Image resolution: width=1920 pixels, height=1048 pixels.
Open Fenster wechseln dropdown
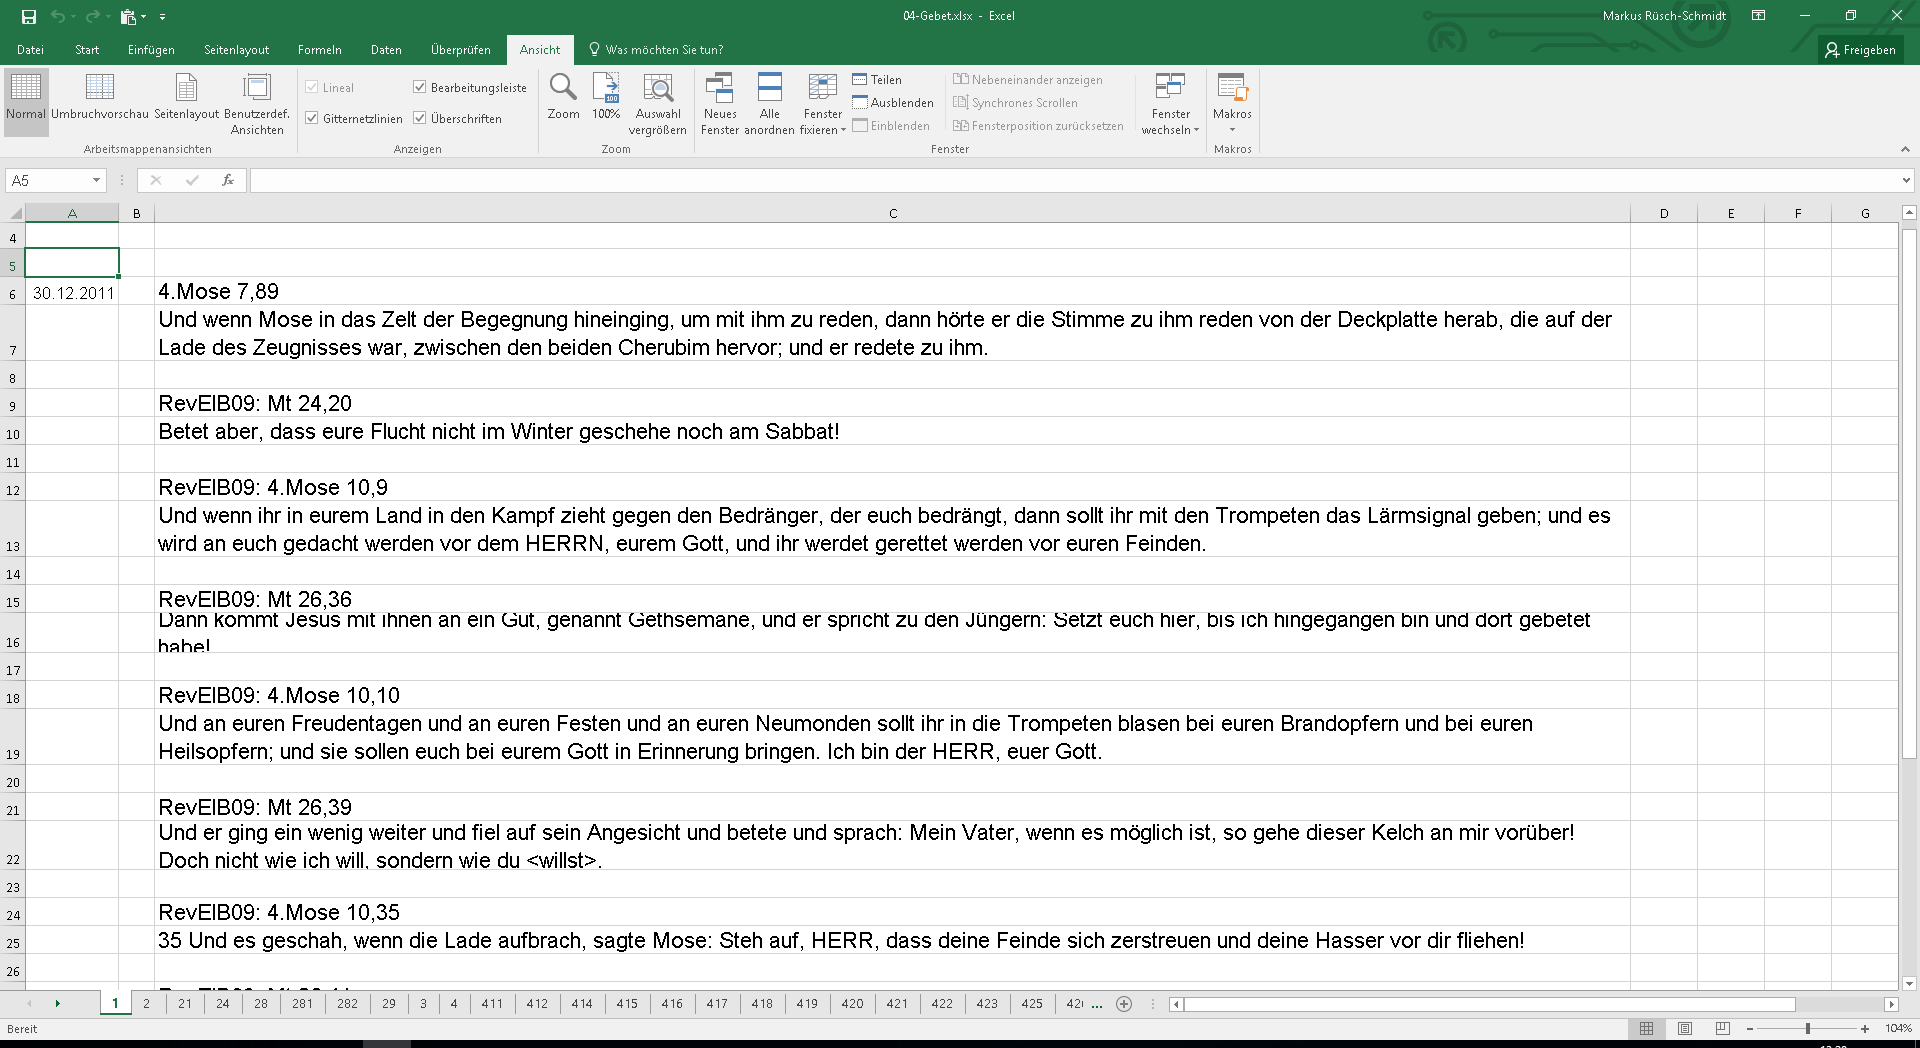[x=1170, y=104]
